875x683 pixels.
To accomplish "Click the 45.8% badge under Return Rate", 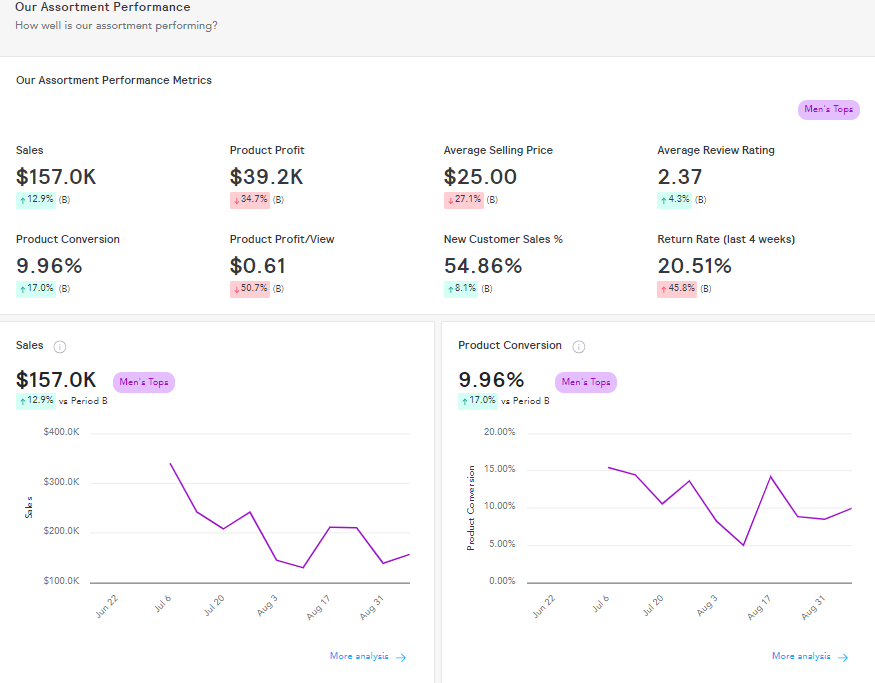I will pos(677,289).
